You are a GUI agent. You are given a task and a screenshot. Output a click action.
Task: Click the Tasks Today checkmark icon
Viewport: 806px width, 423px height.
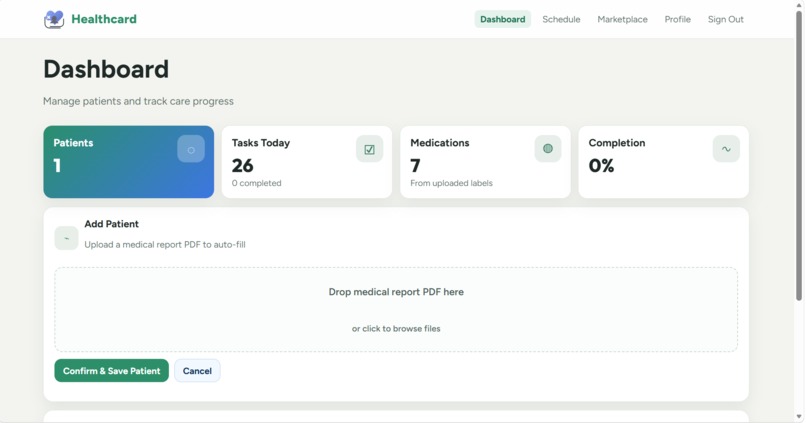369,149
